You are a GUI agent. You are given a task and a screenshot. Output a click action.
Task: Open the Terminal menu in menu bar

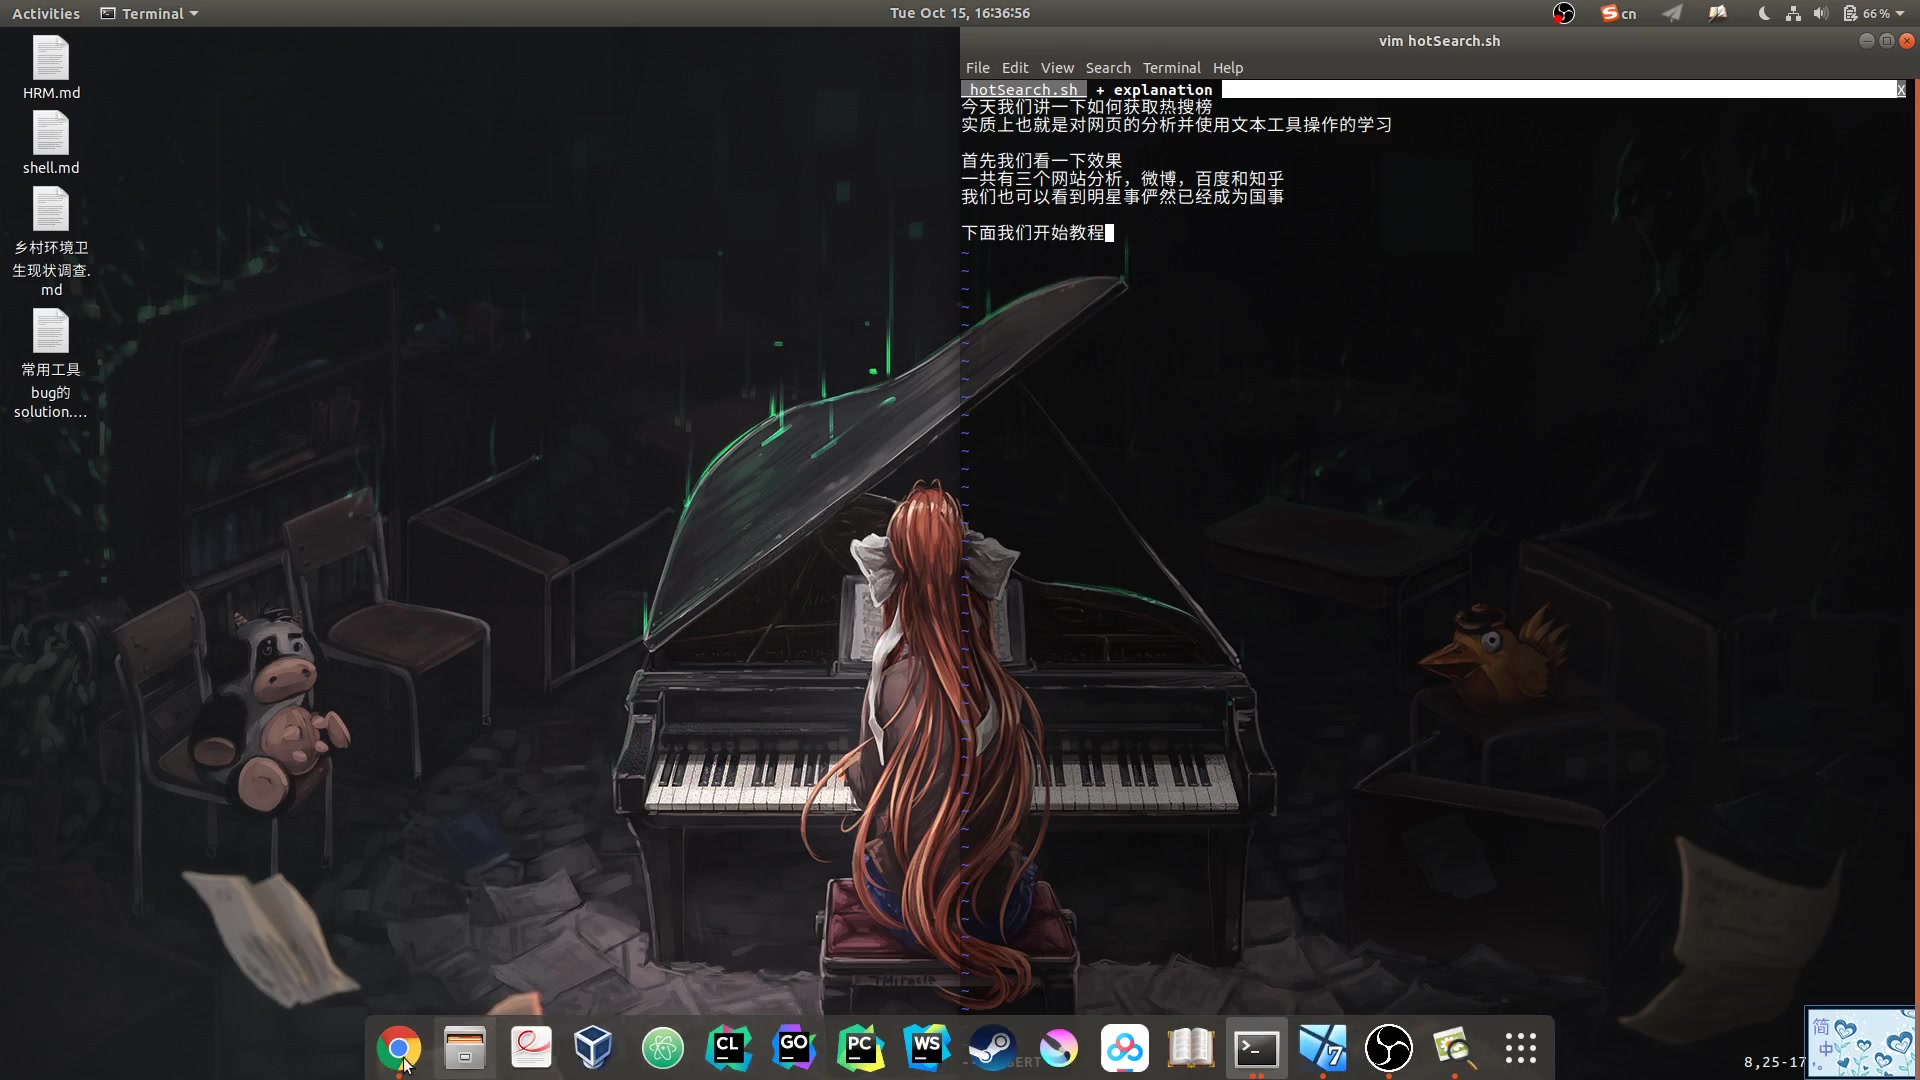click(x=1171, y=68)
